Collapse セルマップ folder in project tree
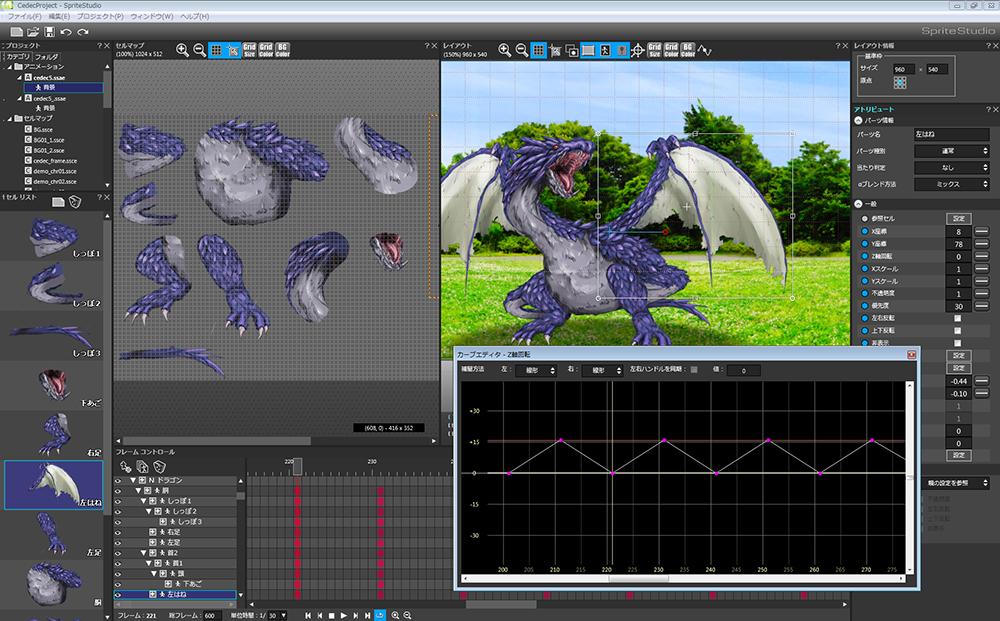Image resolution: width=1000 pixels, height=621 pixels. [10, 119]
